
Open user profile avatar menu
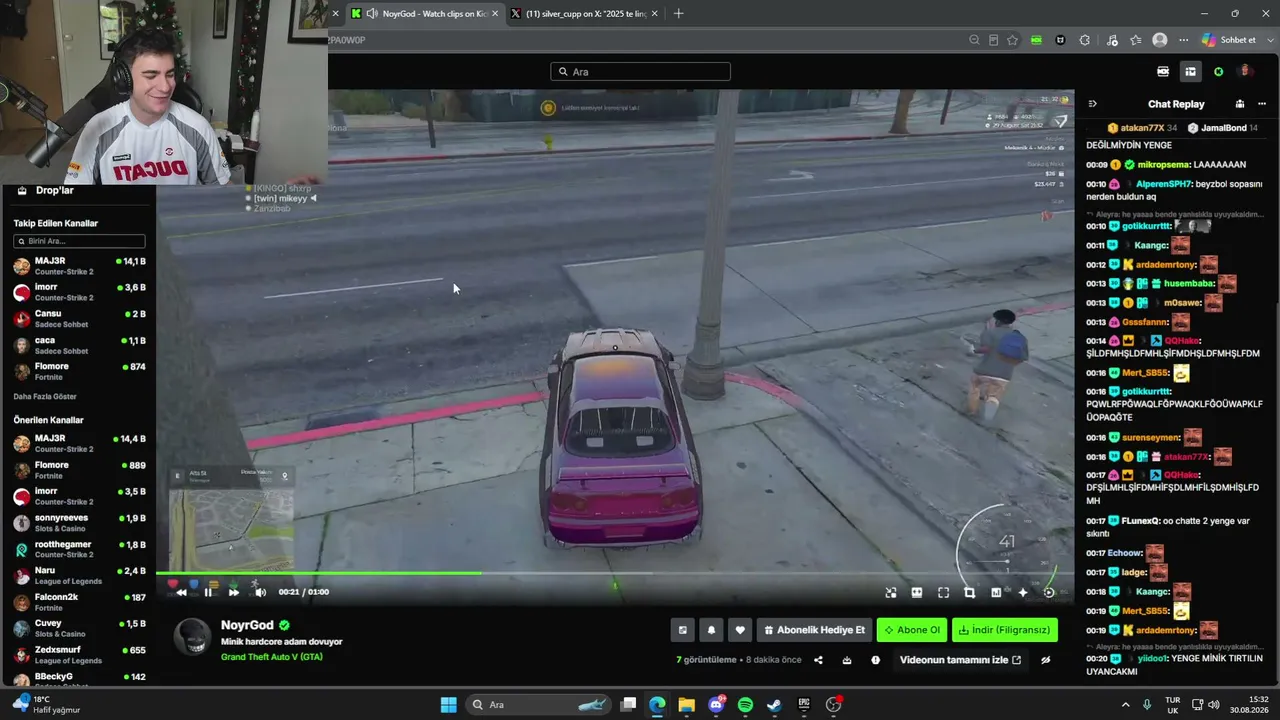pos(1246,72)
